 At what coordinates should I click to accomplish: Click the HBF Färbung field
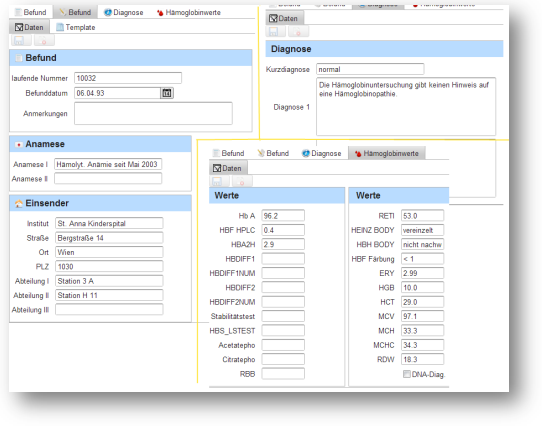click(422, 259)
